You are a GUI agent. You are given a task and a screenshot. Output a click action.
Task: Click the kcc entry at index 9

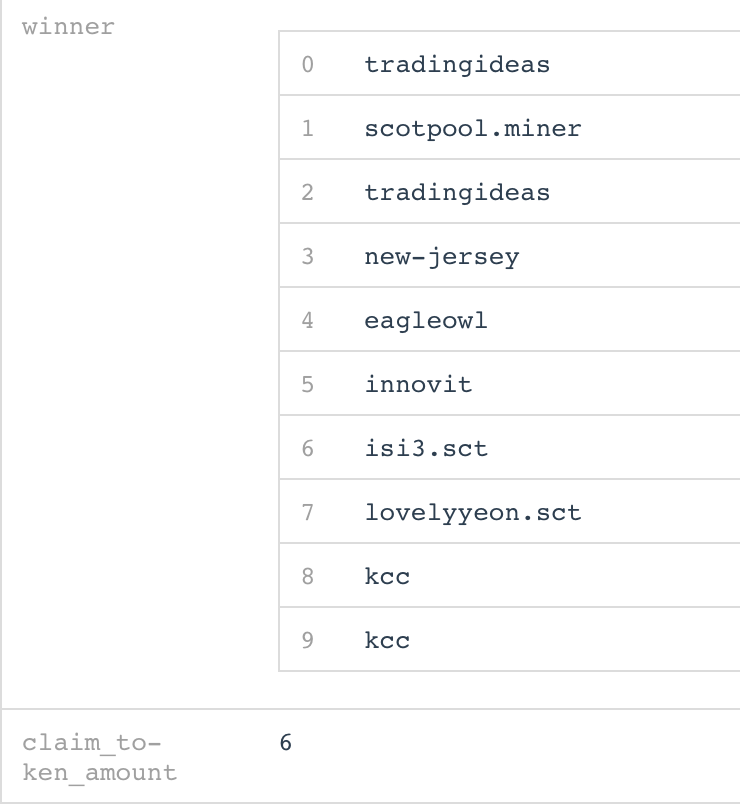(387, 640)
